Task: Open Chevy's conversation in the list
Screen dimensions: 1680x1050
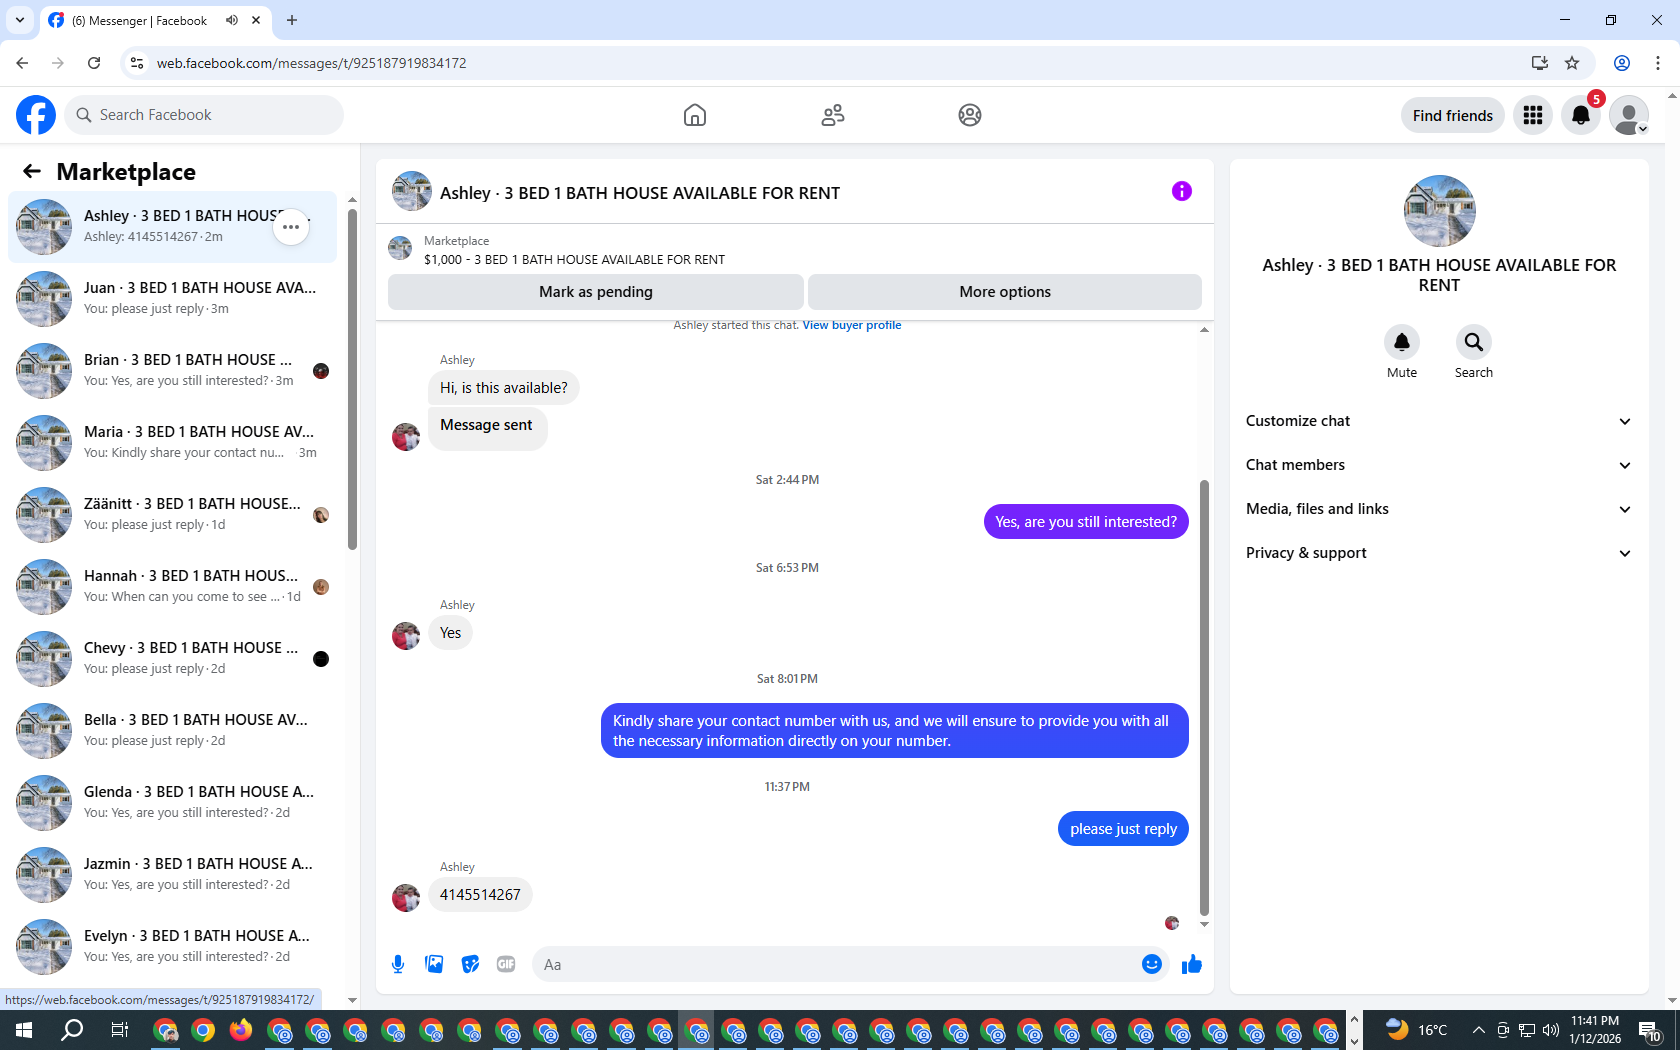Action: [x=172, y=658]
